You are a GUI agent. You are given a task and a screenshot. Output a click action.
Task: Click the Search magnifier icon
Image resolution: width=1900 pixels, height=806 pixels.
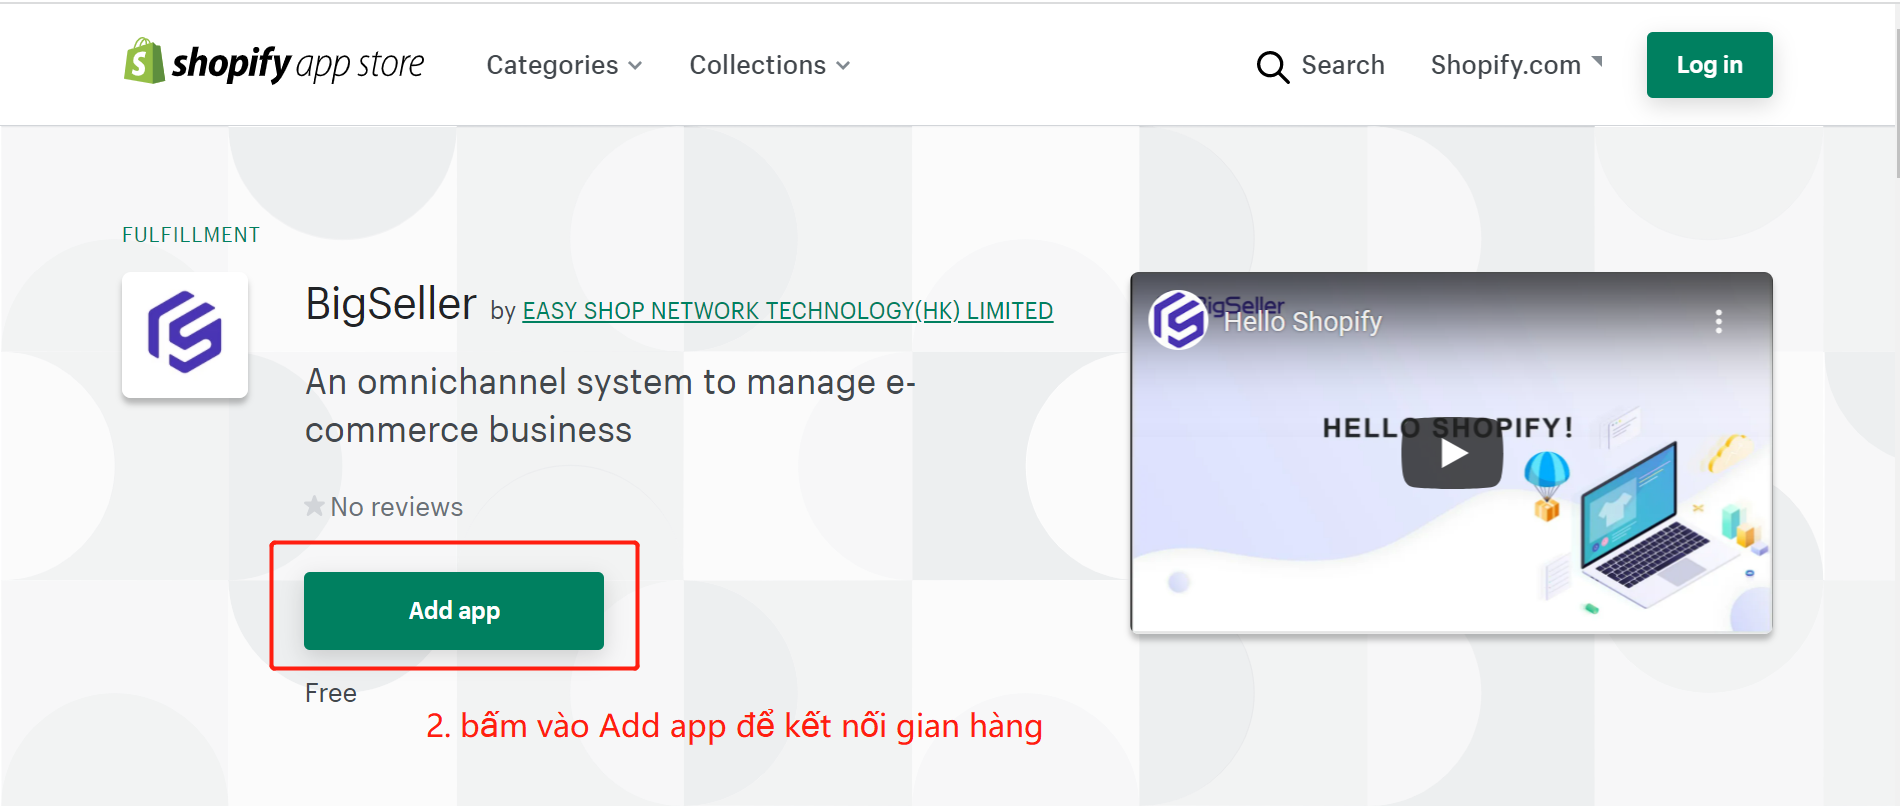coord(1272,66)
